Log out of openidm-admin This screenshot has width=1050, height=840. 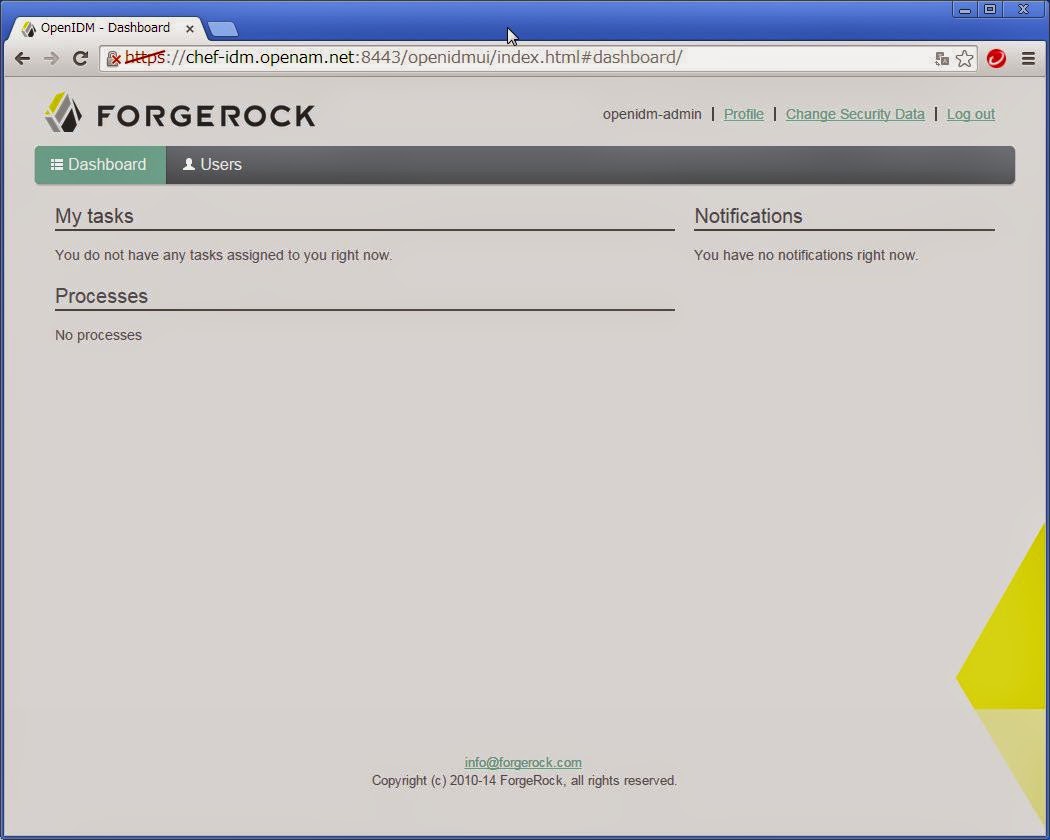[970, 114]
